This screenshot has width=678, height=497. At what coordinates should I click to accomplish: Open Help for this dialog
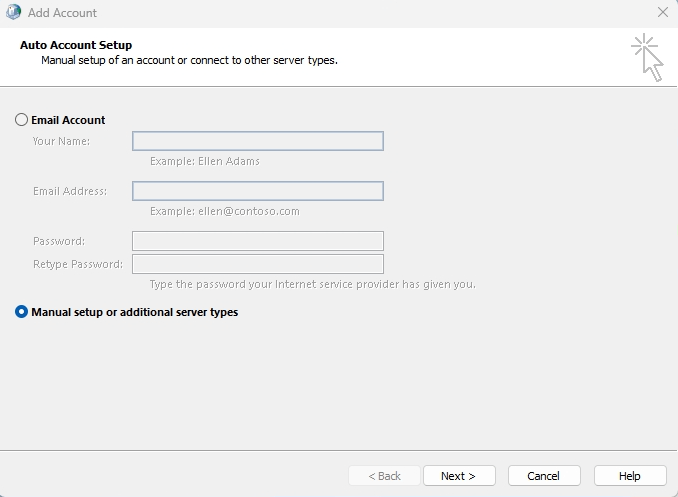click(630, 476)
